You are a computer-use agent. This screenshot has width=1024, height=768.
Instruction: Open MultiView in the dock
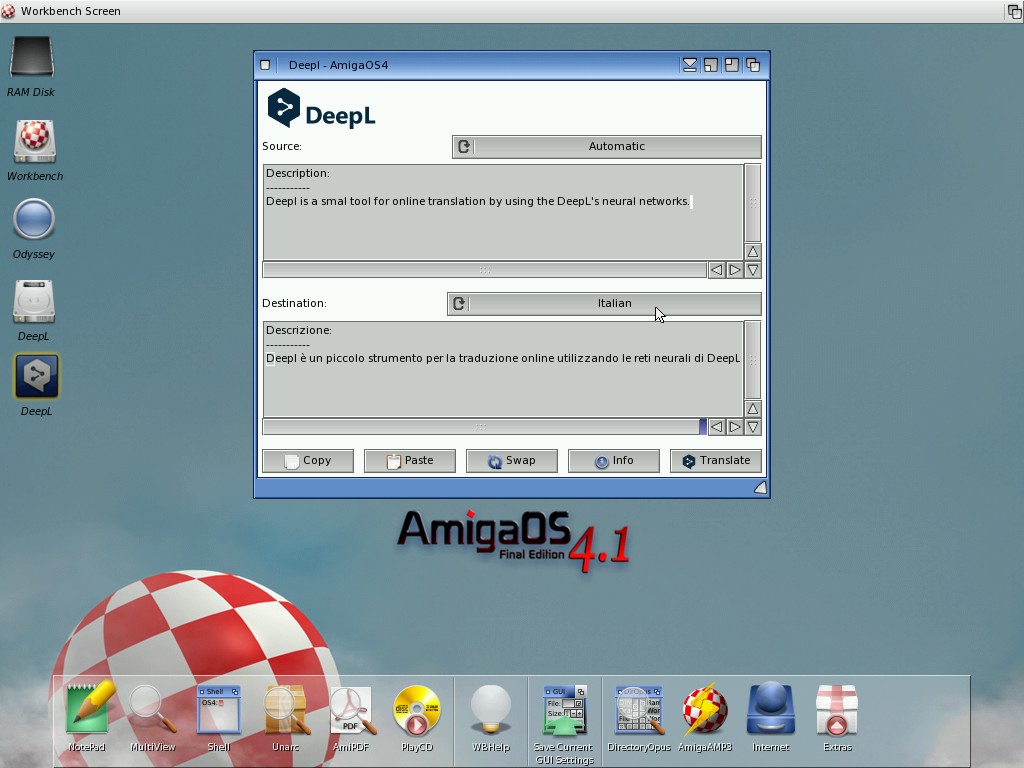click(x=152, y=710)
